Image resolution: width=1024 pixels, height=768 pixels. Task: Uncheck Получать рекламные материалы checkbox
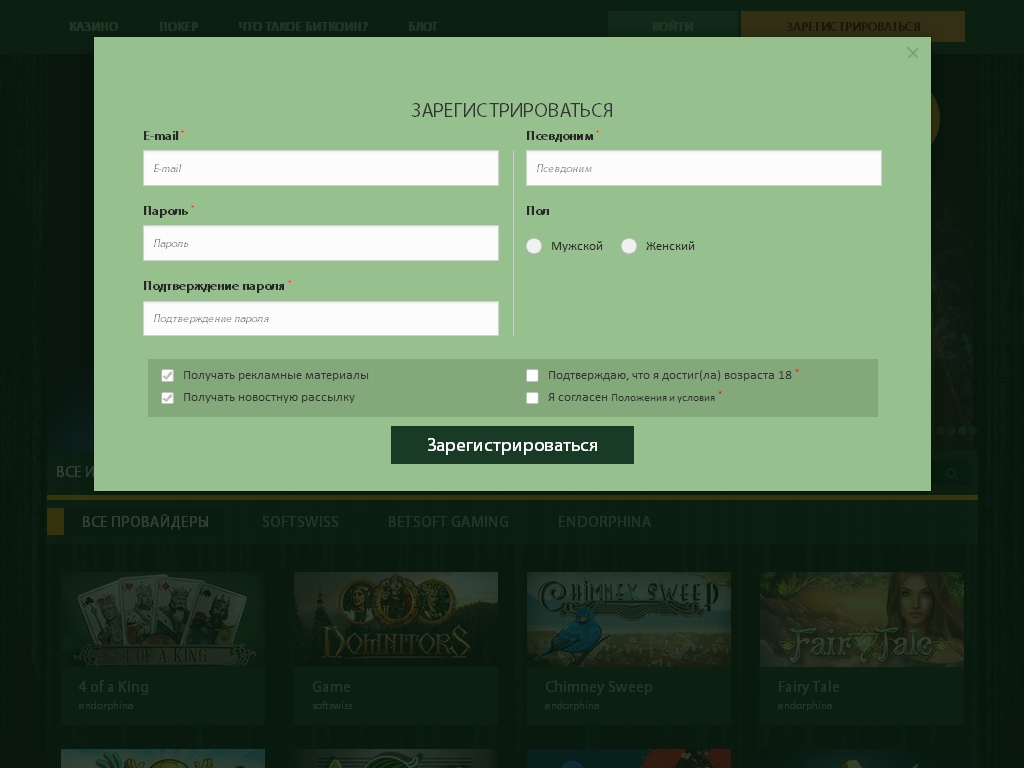coord(168,376)
